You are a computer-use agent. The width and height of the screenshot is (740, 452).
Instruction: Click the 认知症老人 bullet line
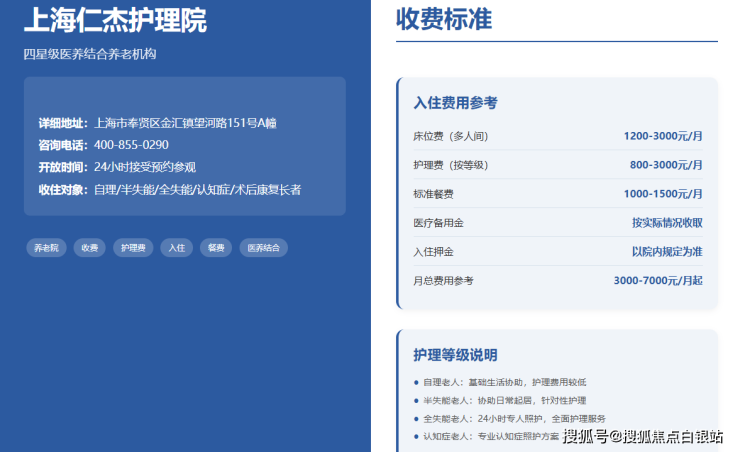(x=486, y=436)
